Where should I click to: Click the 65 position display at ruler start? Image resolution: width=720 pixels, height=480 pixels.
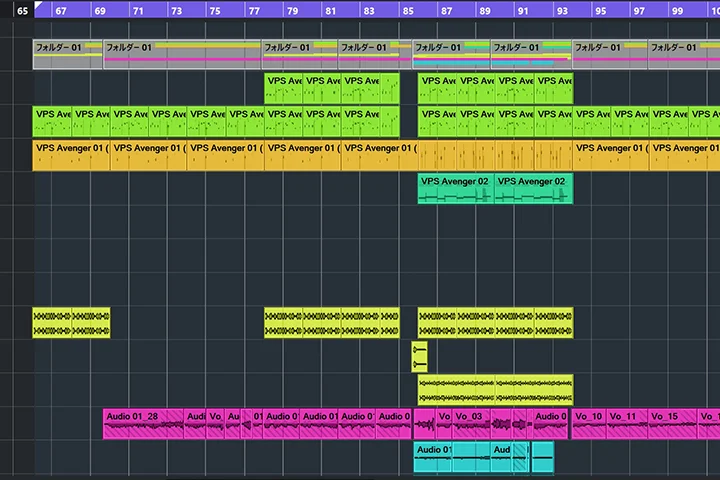[22, 11]
